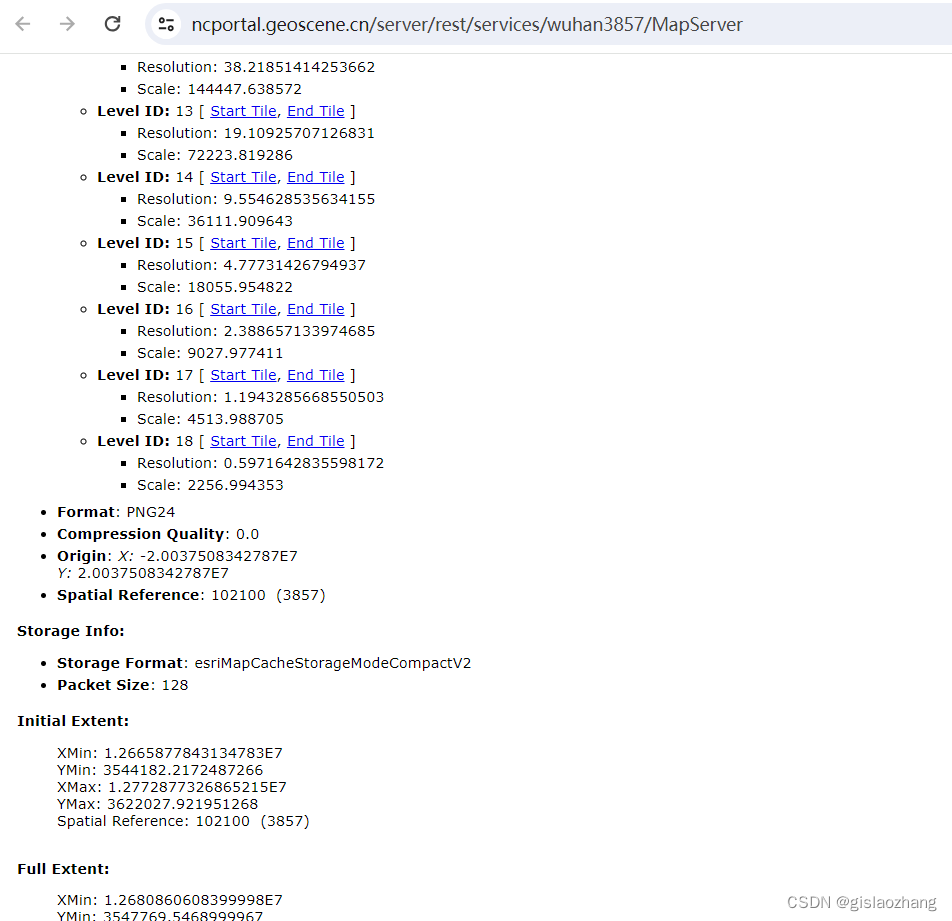952x921 pixels.
Task: Open Start Tile for Level ID 15
Action: click(x=242, y=242)
